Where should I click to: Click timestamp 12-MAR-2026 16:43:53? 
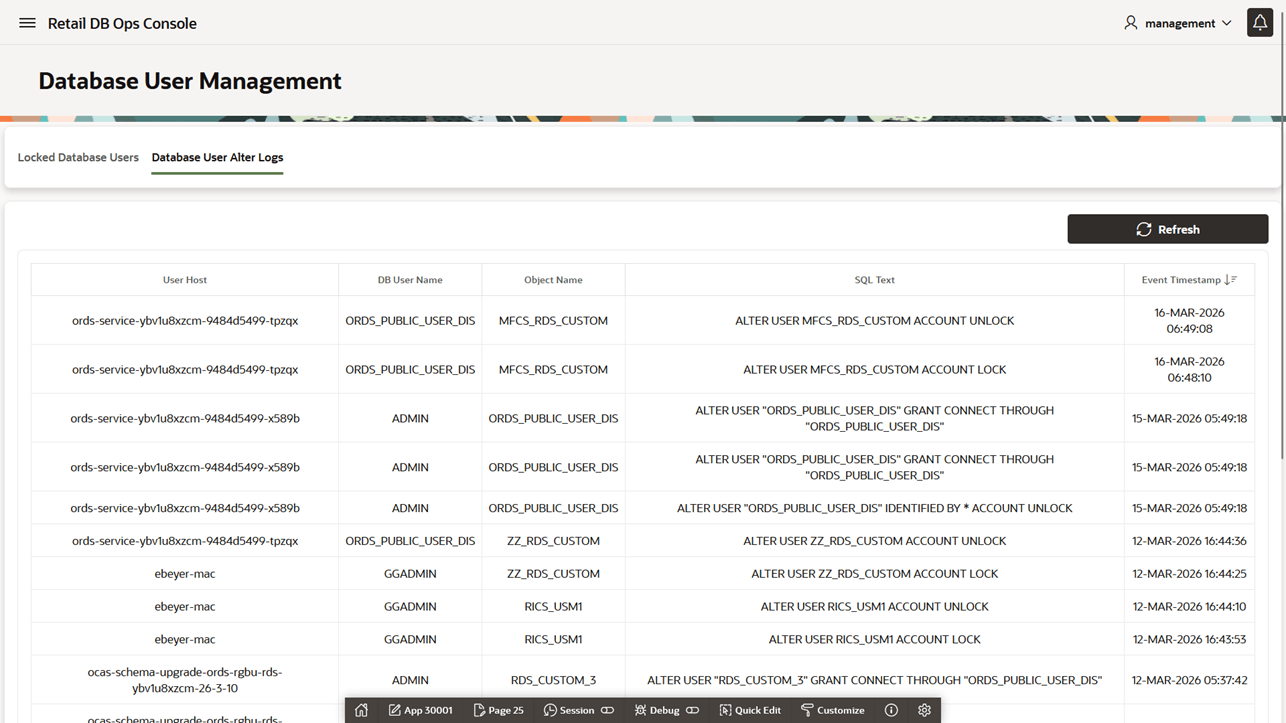pyautogui.click(x=1189, y=639)
